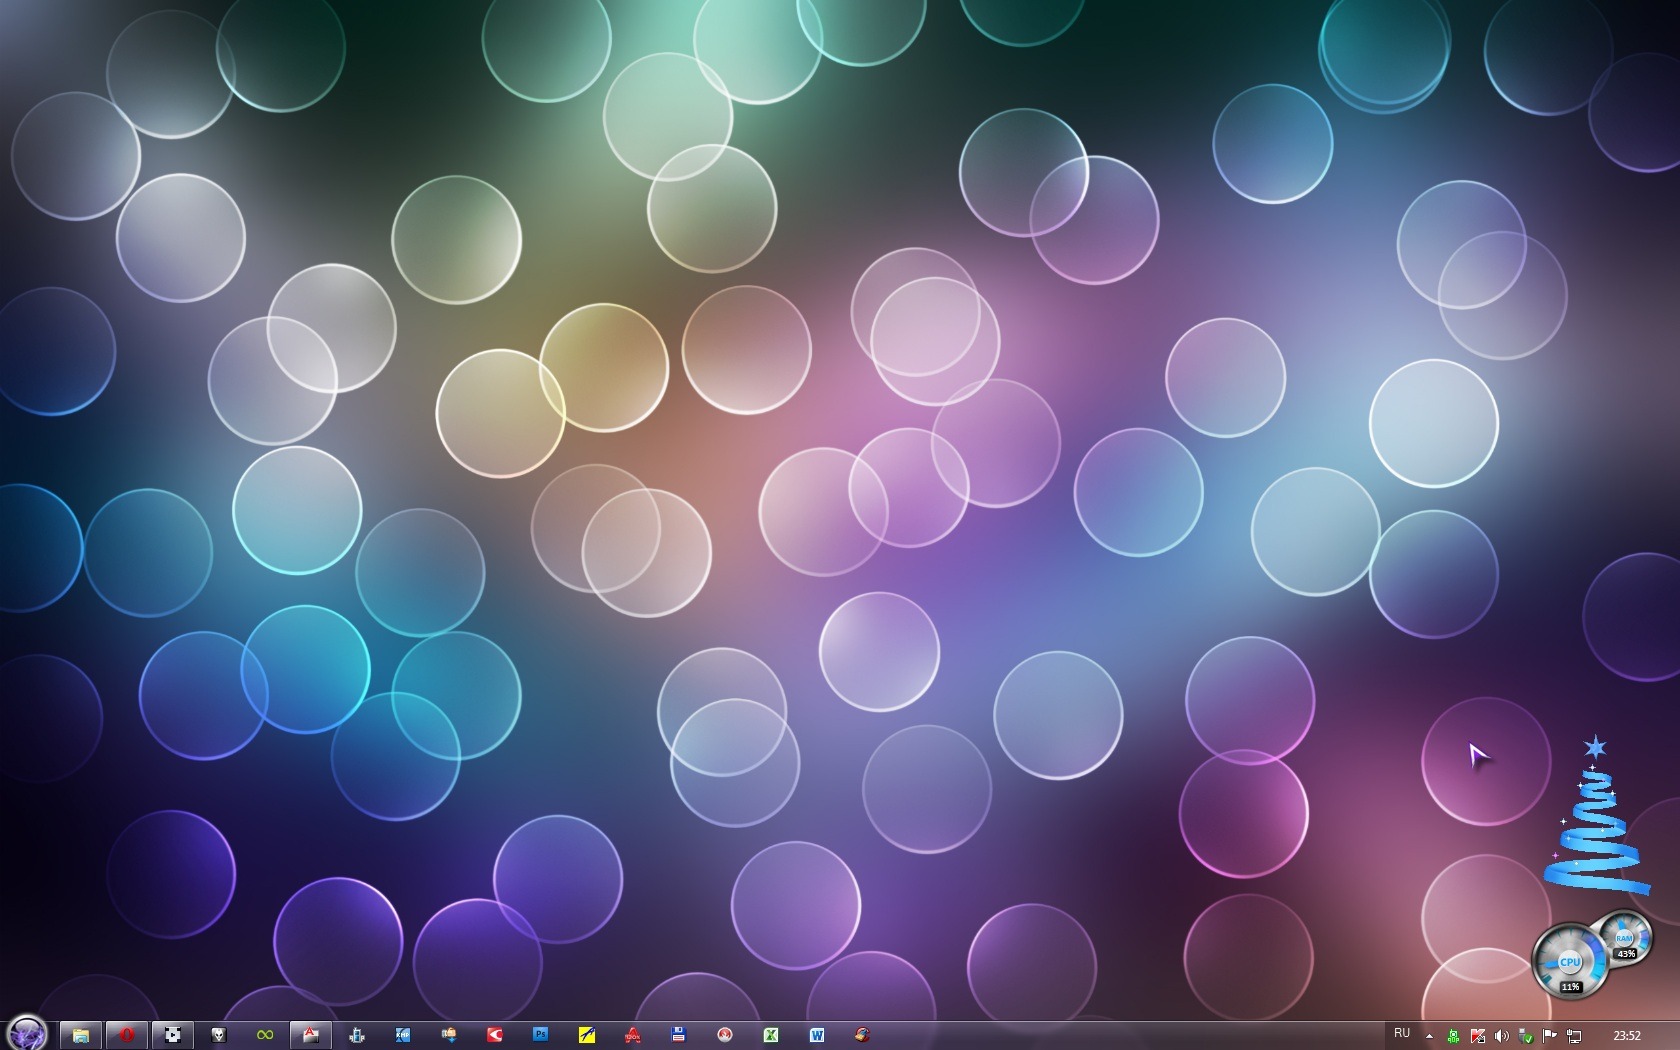Launch the red C icon application
Viewport: 1680px width, 1050px height.
[495, 1035]
